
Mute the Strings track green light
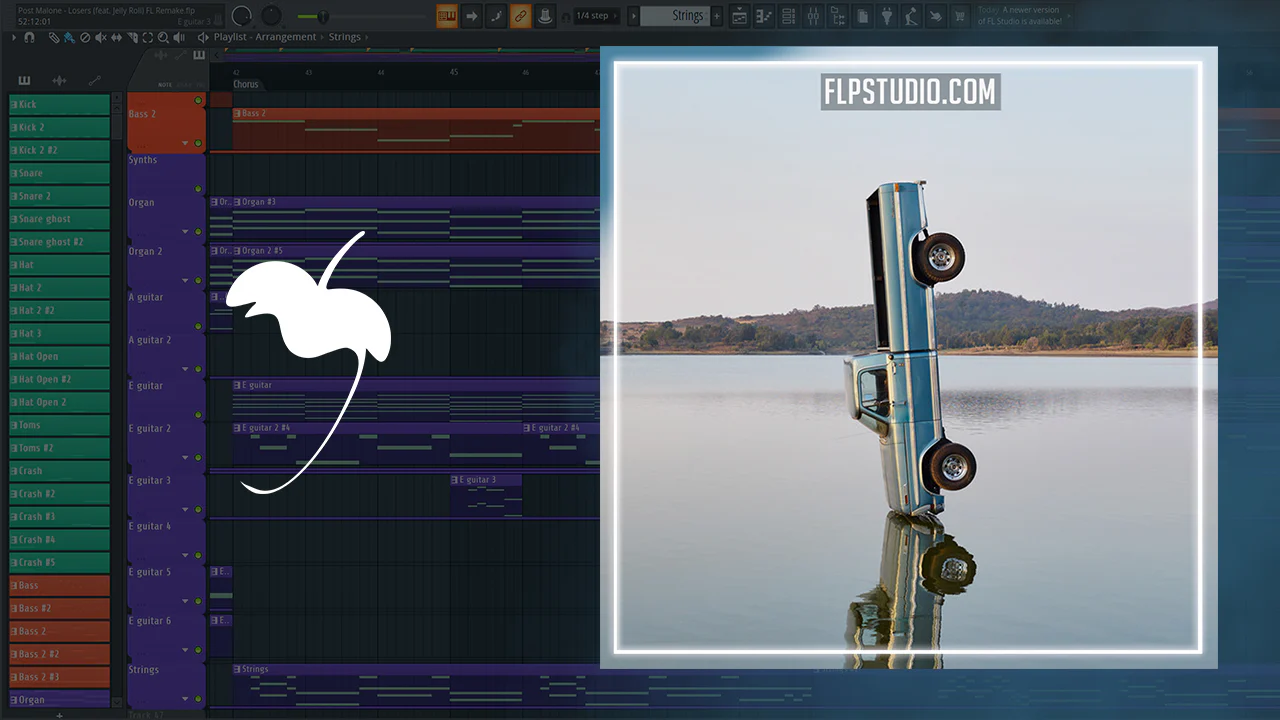198,699
